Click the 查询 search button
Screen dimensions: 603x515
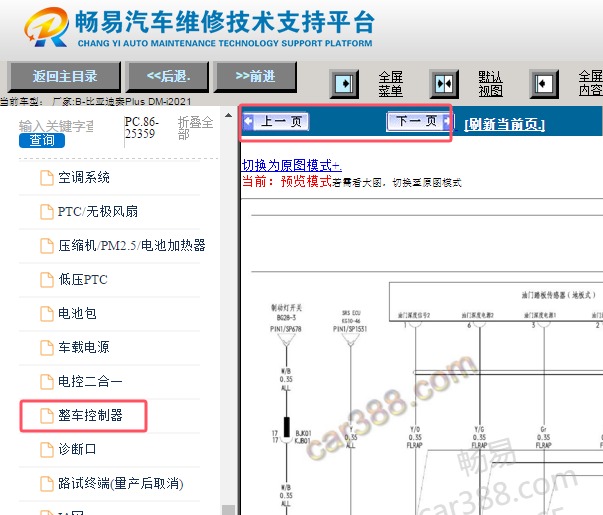(42, 140)
